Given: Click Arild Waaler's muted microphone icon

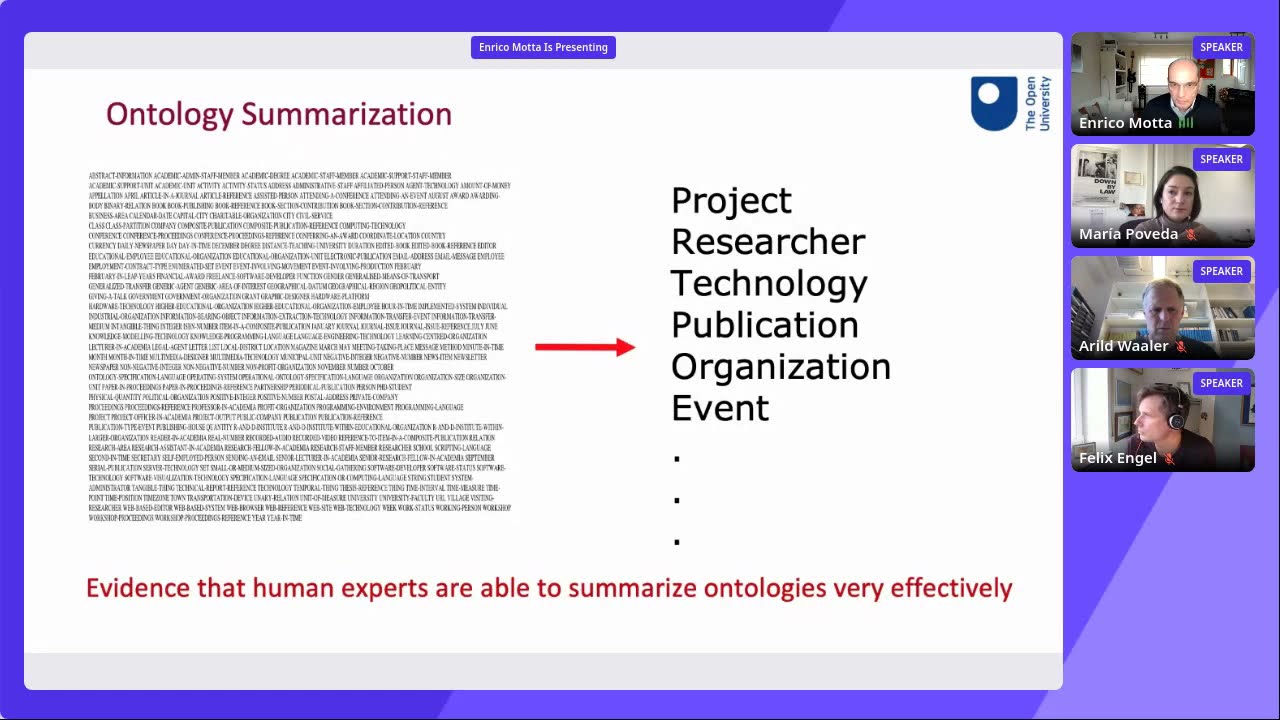Looking at the screenshot, I should pyautogui.click(x=1181, y=347).
